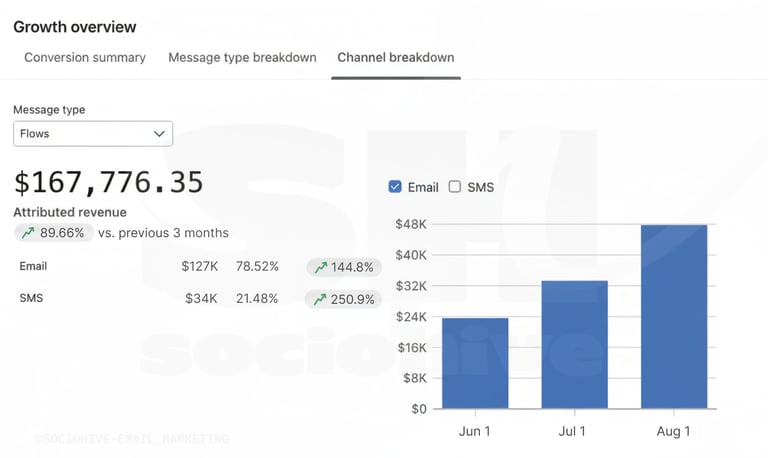The width and height of the screenshot is (768, 458).
Task: Click the SMS row revenue $34K
Action: coord(201,298)
